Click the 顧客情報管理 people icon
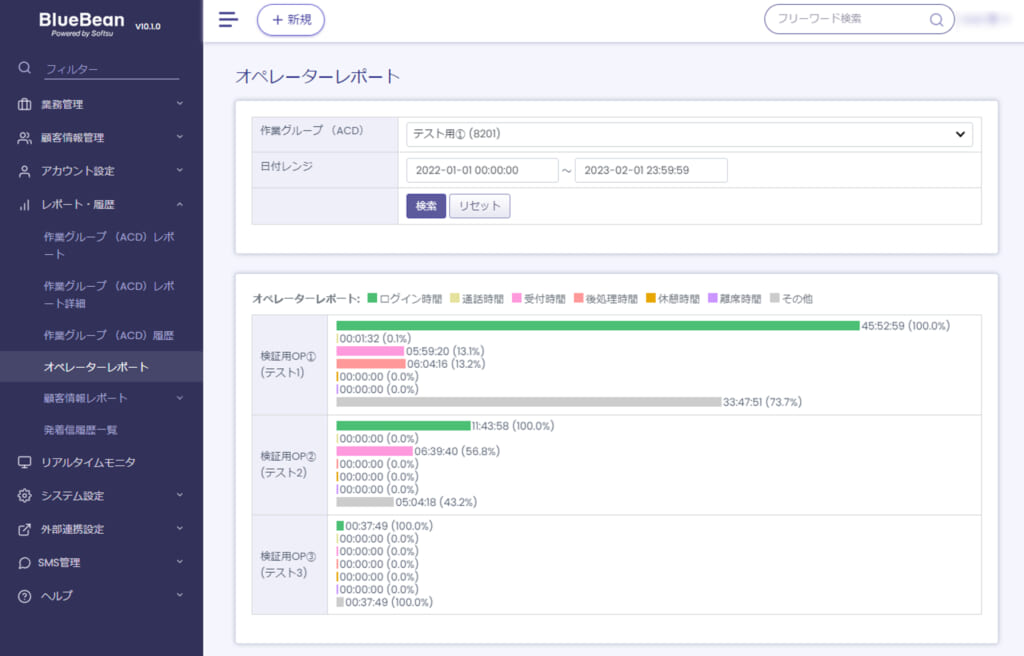The width and height of the screenshot is (1024, 656). (25, 137)
